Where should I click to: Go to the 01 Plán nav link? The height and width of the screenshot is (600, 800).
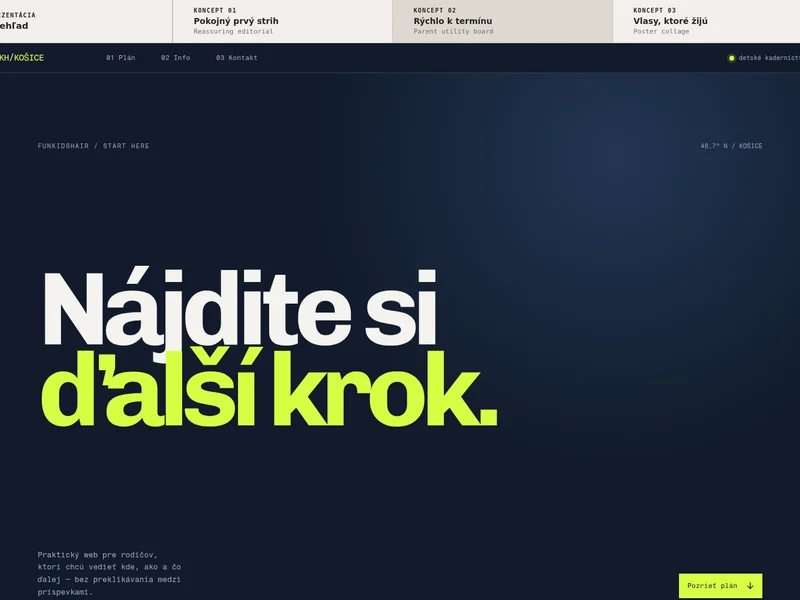coord(120,58)
